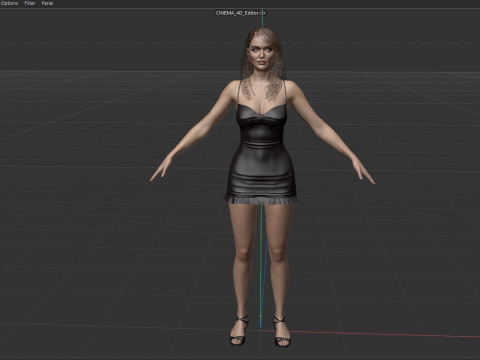Open the Filter menu
Screen dimensions: 480x360
[x=30, y=3]
